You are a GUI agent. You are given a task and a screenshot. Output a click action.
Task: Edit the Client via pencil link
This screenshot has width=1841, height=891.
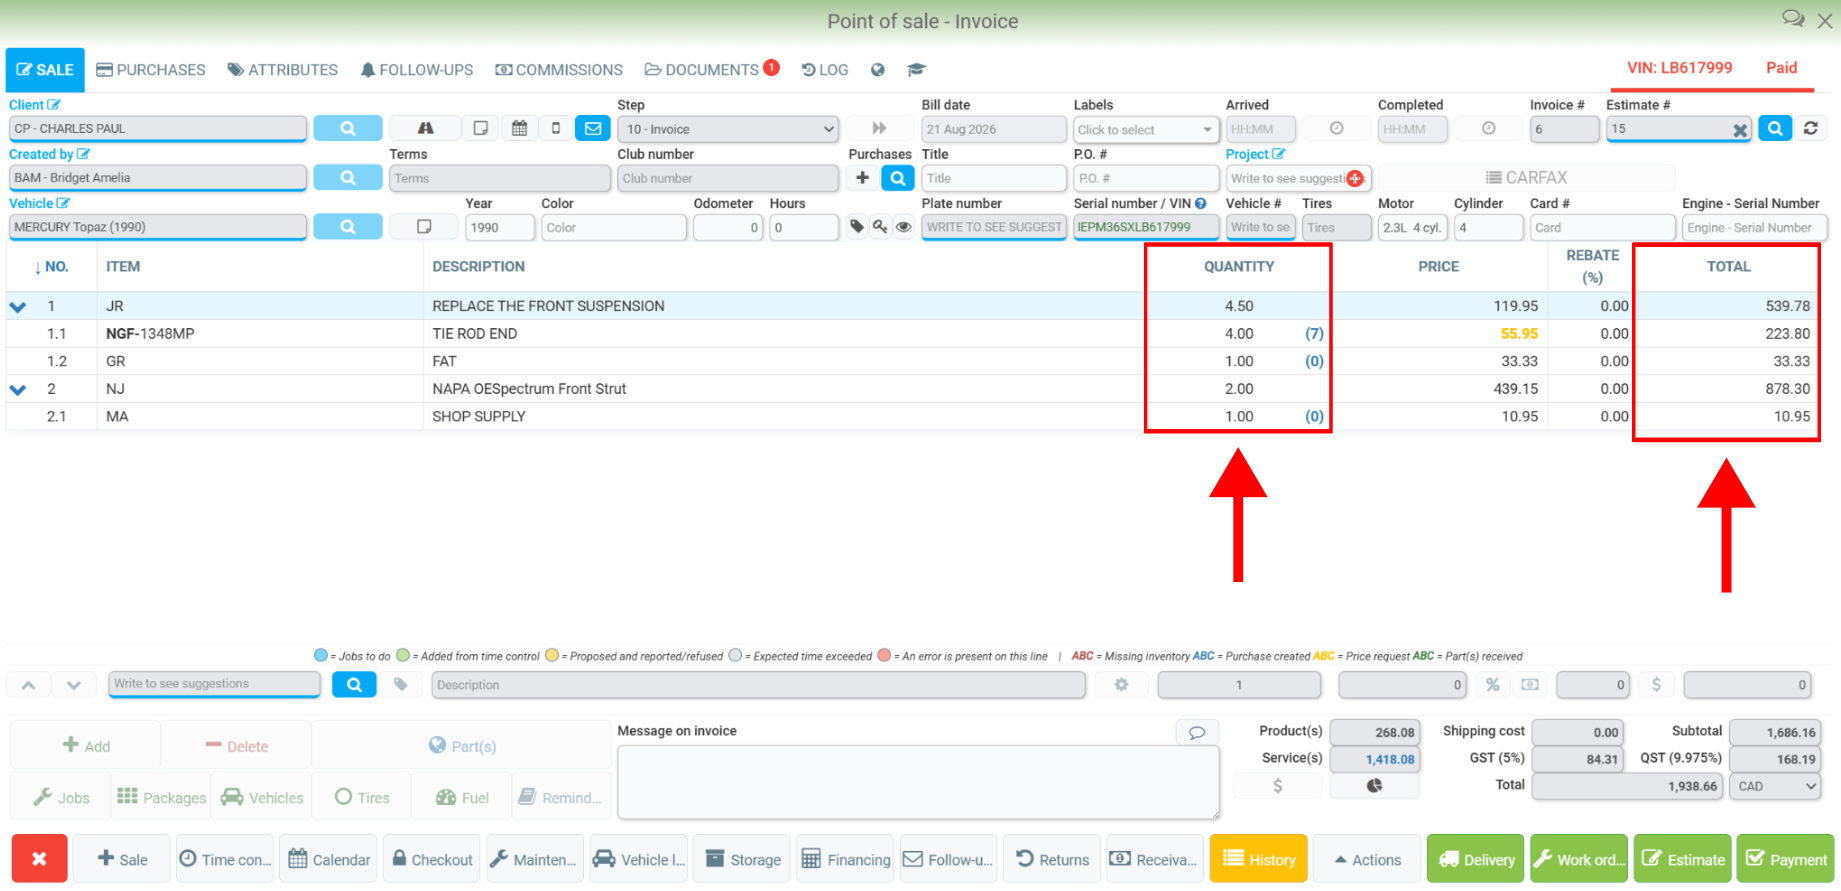click(x=34, y=105)
